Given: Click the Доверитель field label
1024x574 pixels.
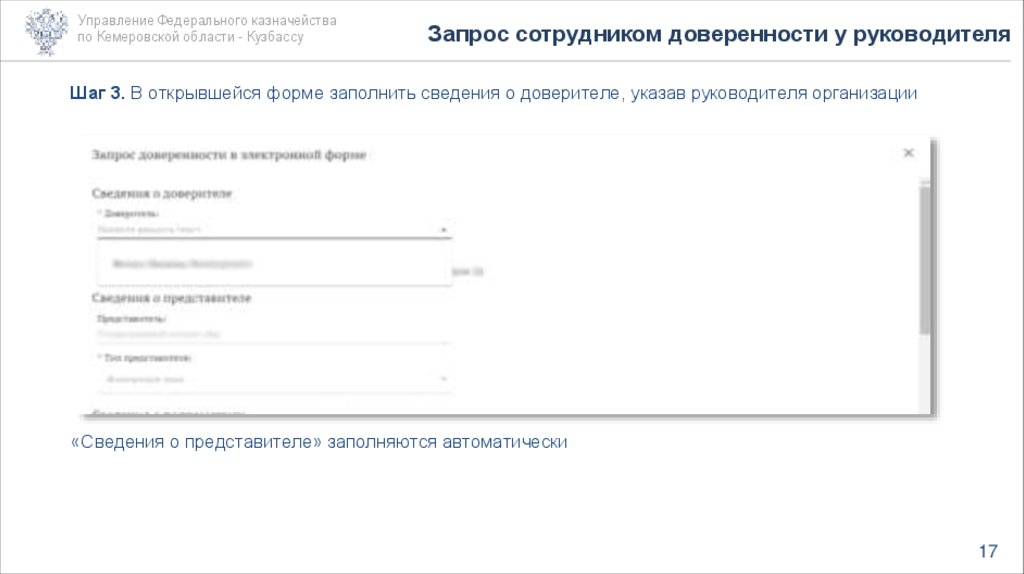Looking at the screenshot, I should (130, 213).
